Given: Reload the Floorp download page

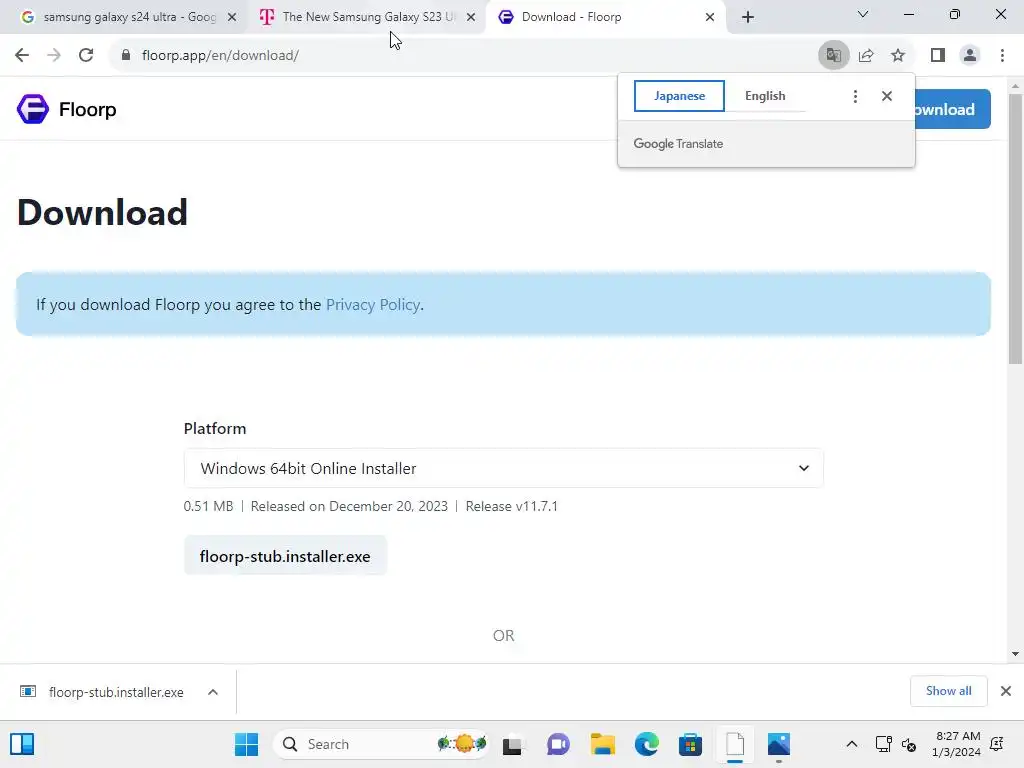Looking at the screenshot, I should tap(86, 56).
